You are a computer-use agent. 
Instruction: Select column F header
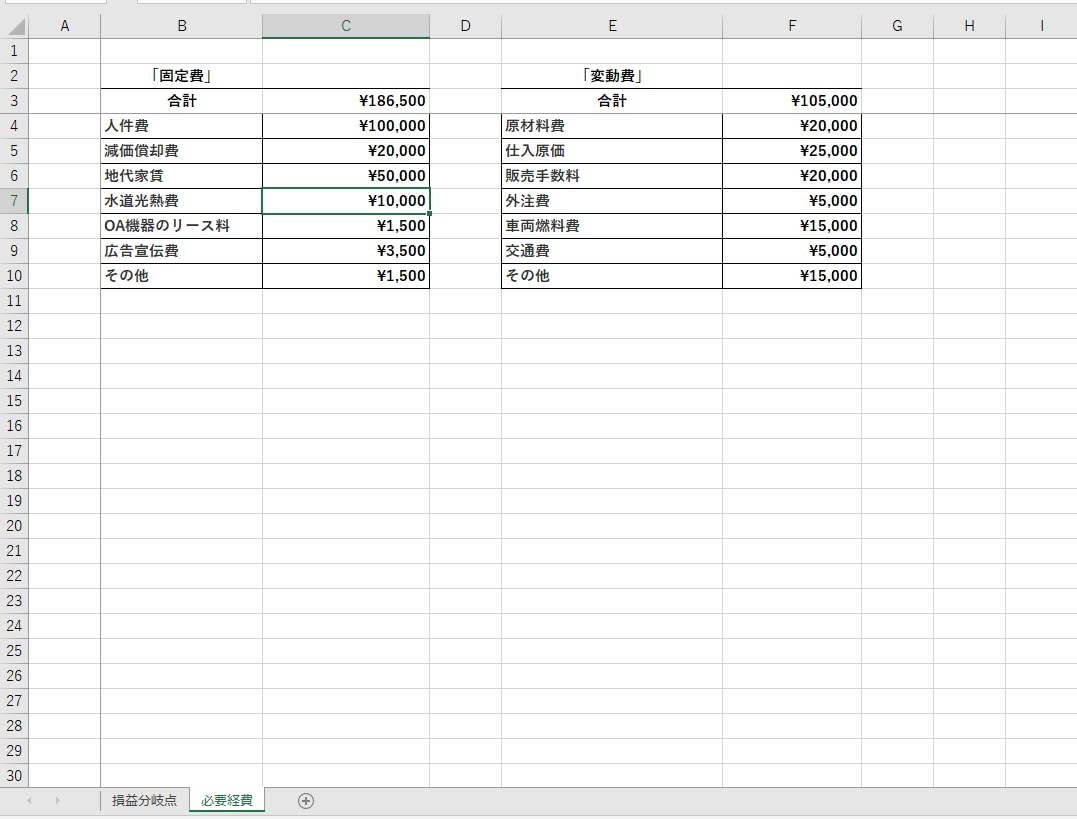coord(792,26)
